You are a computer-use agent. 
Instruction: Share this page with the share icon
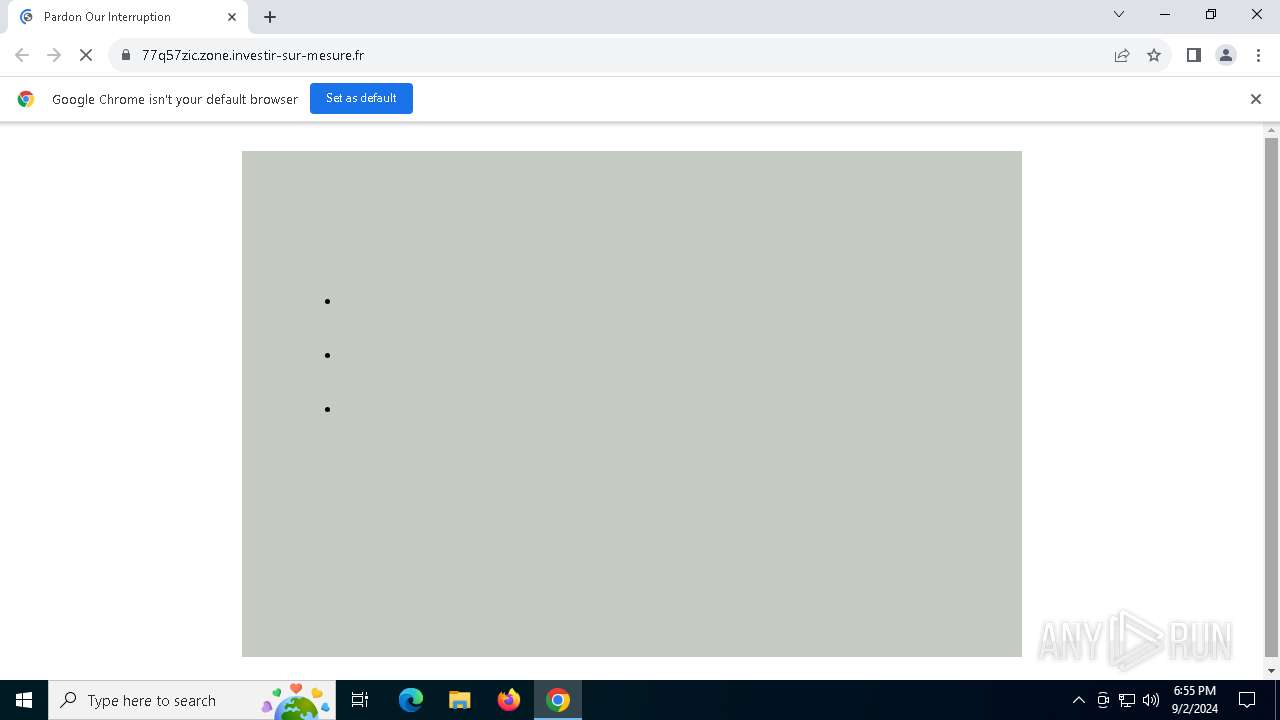tap(1122, 55)
